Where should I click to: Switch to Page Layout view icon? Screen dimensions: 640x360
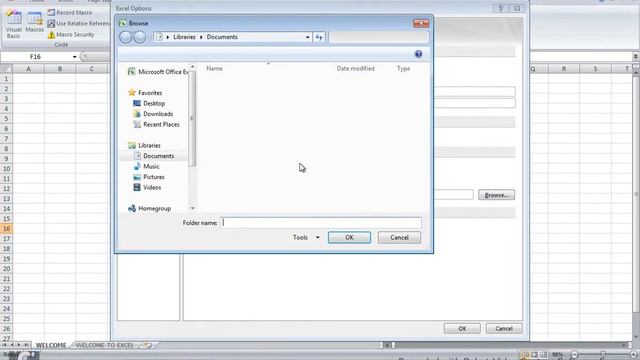(534, 355)
